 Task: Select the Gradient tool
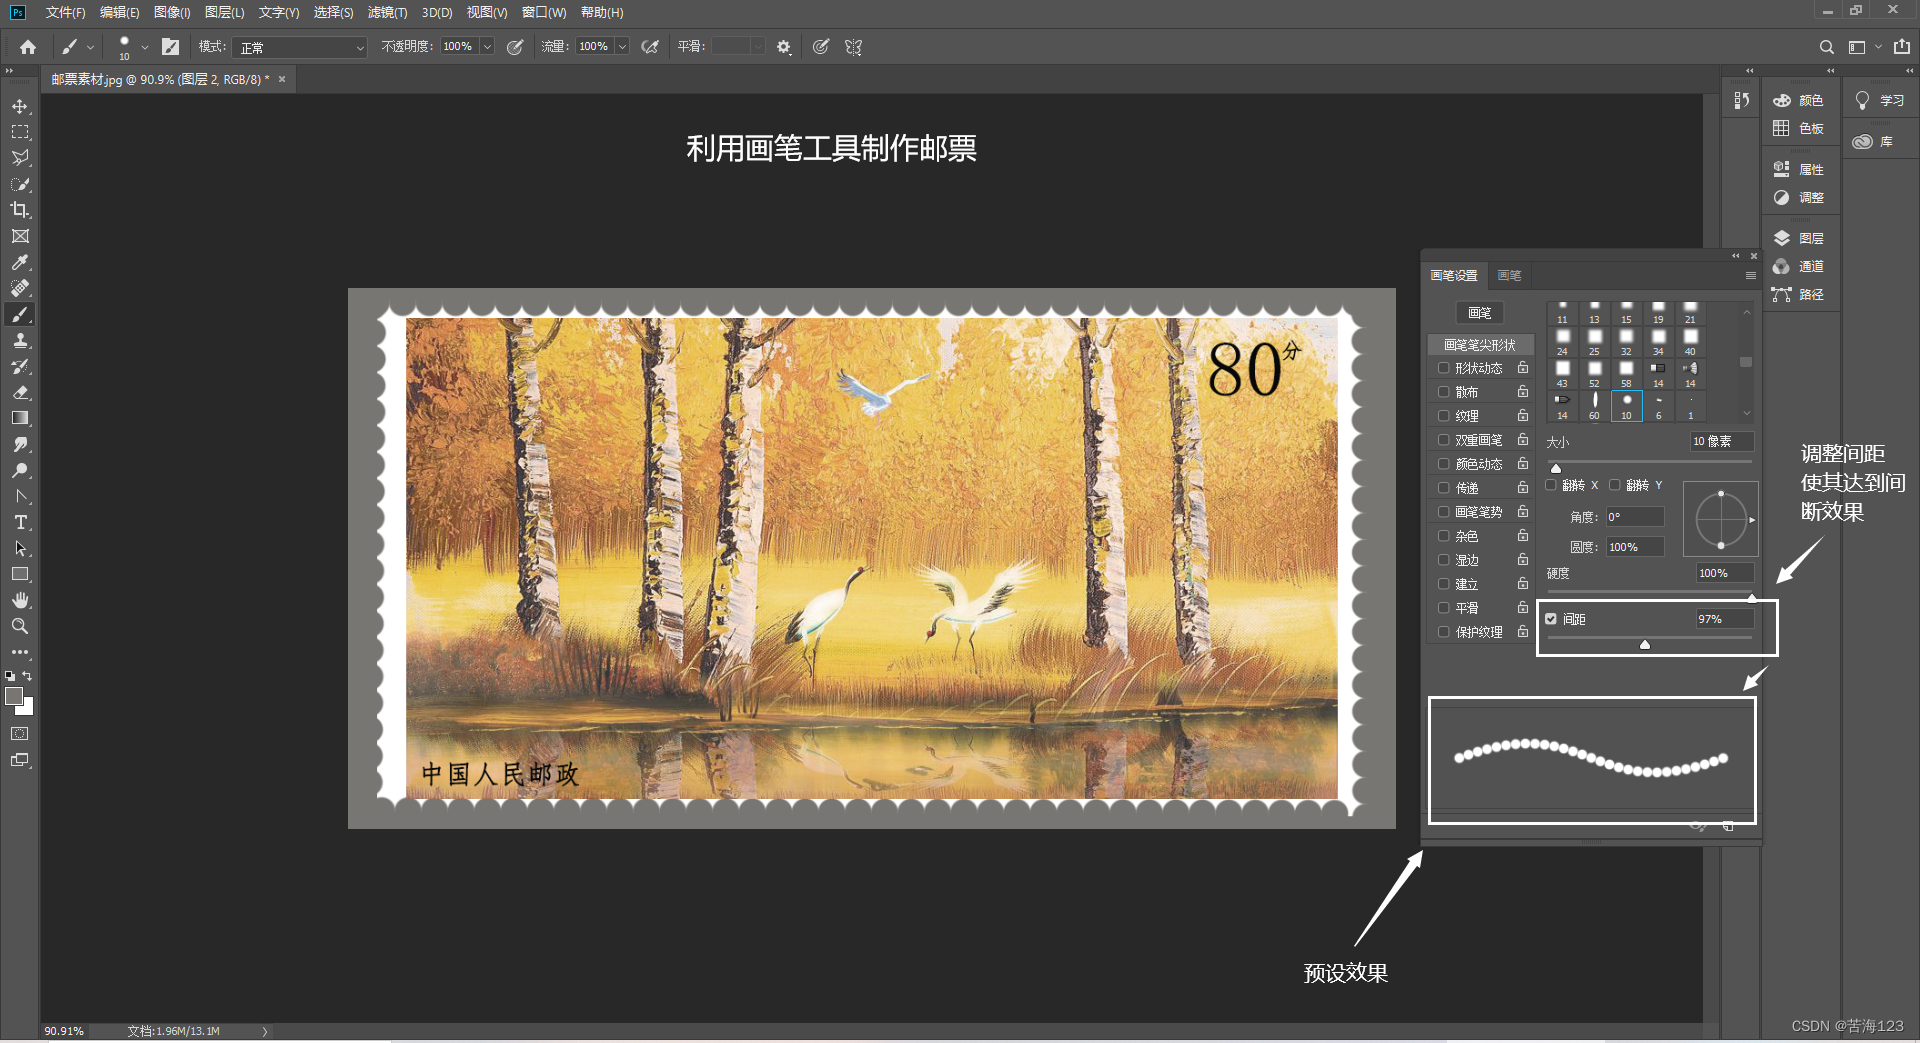coord(20,418)
